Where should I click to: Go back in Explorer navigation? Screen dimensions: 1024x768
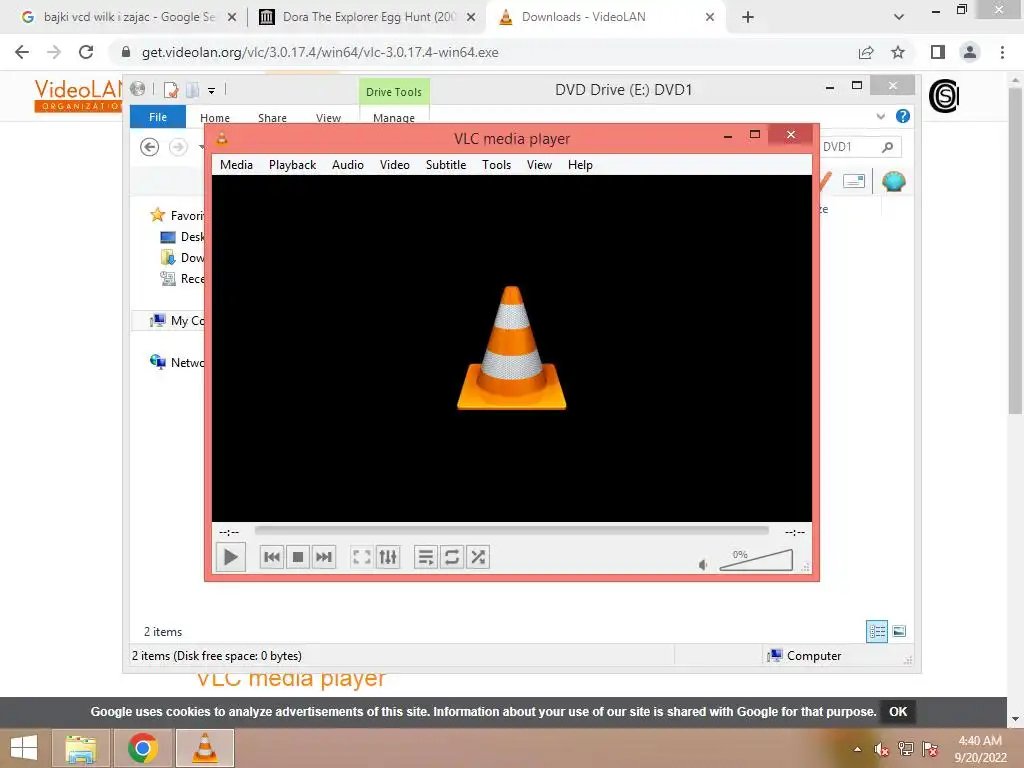pyautogui.click(x=150, y=147)
